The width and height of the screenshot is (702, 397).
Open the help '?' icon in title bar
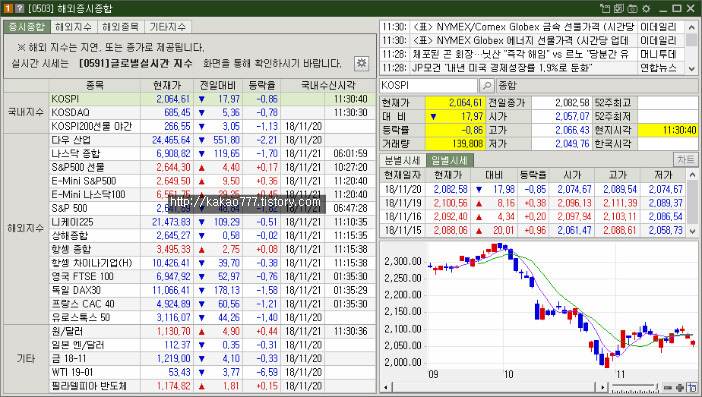point(19,9)
